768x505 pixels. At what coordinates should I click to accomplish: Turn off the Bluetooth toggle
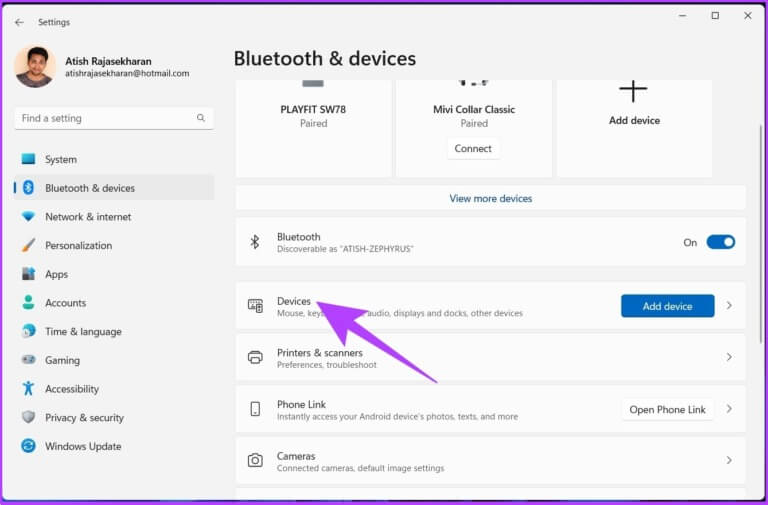tap(720, 242)
